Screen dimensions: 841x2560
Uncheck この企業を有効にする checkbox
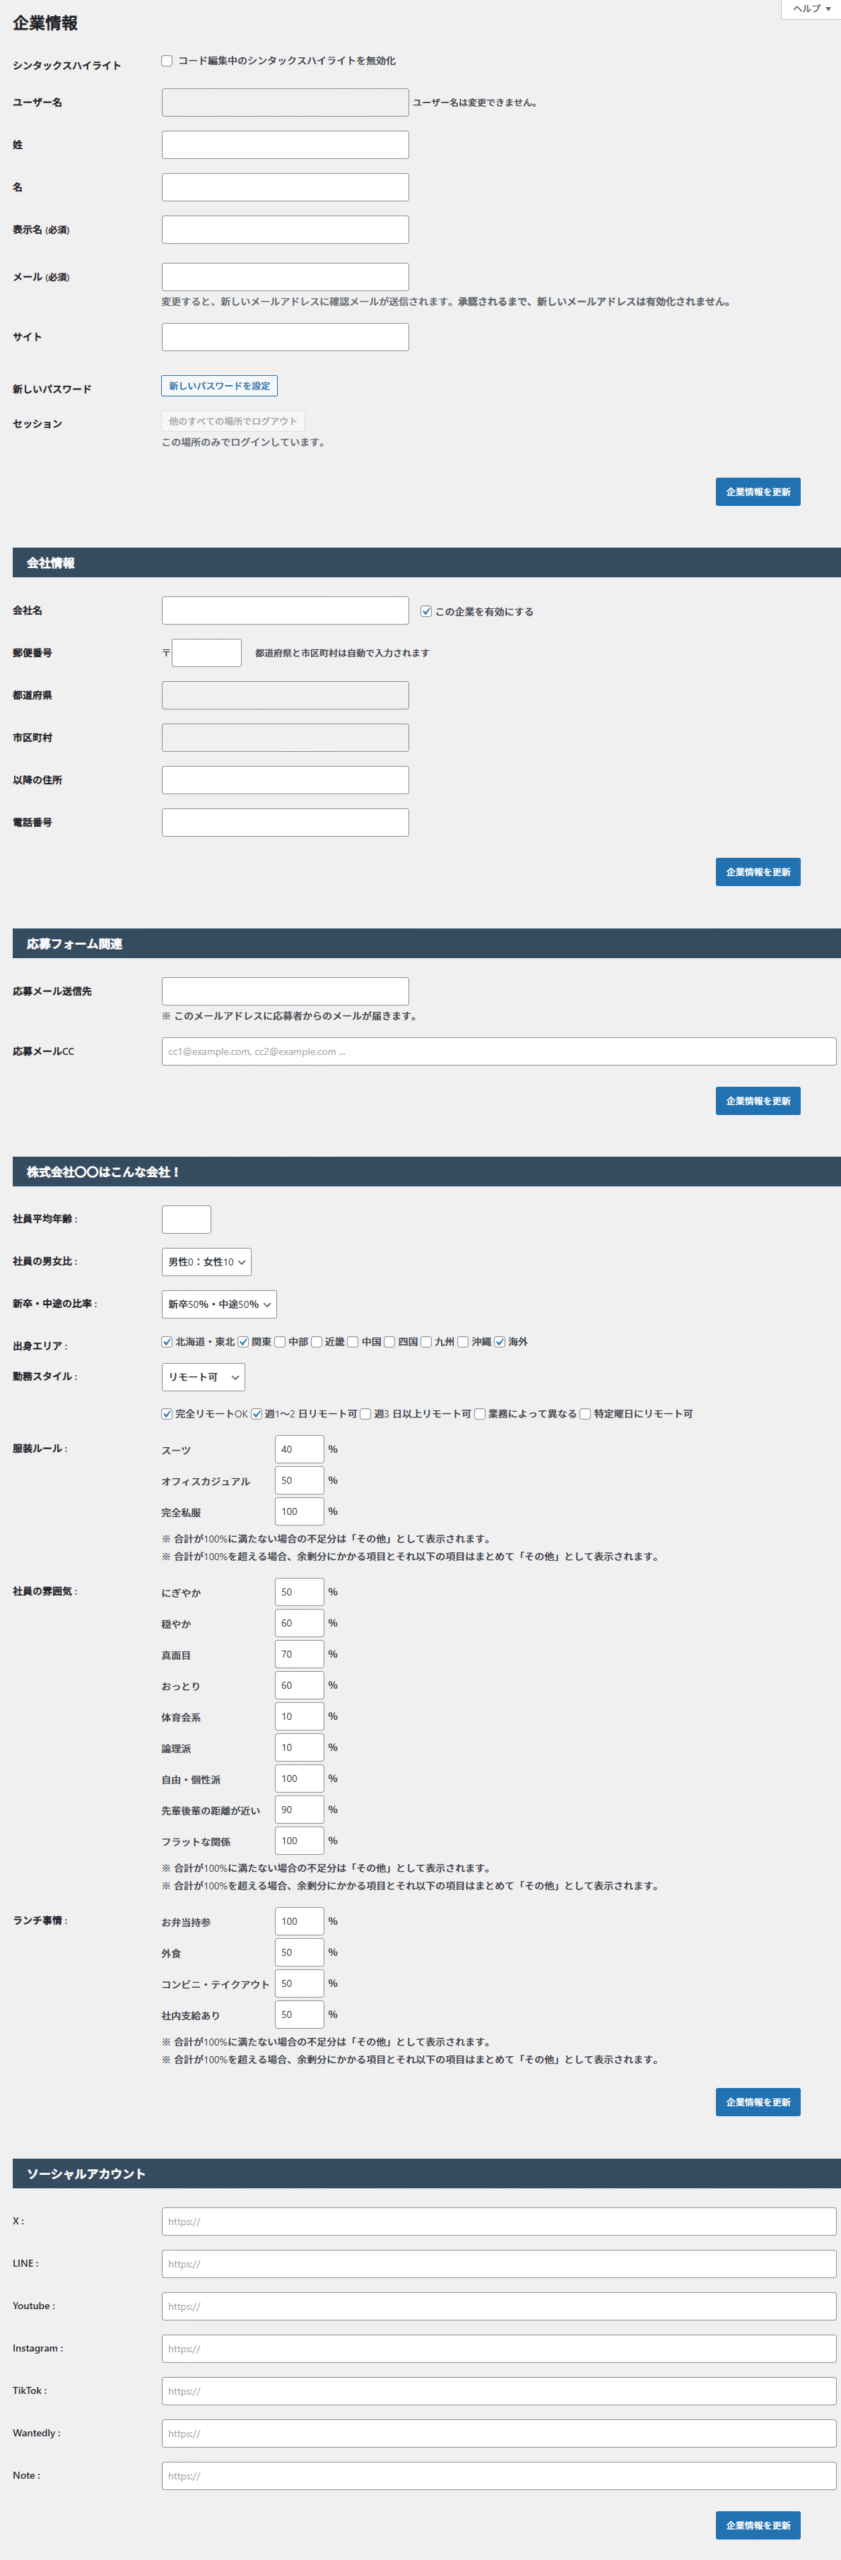[426, 611]
